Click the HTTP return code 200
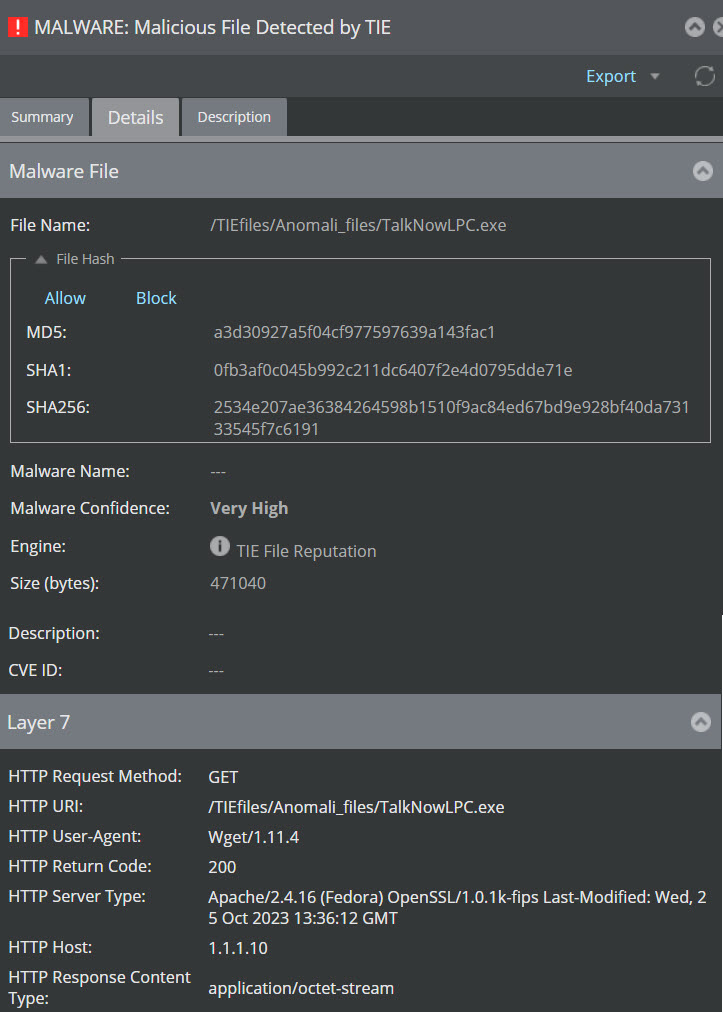The height and width of the screenshot is (1012, 723). 222,867
